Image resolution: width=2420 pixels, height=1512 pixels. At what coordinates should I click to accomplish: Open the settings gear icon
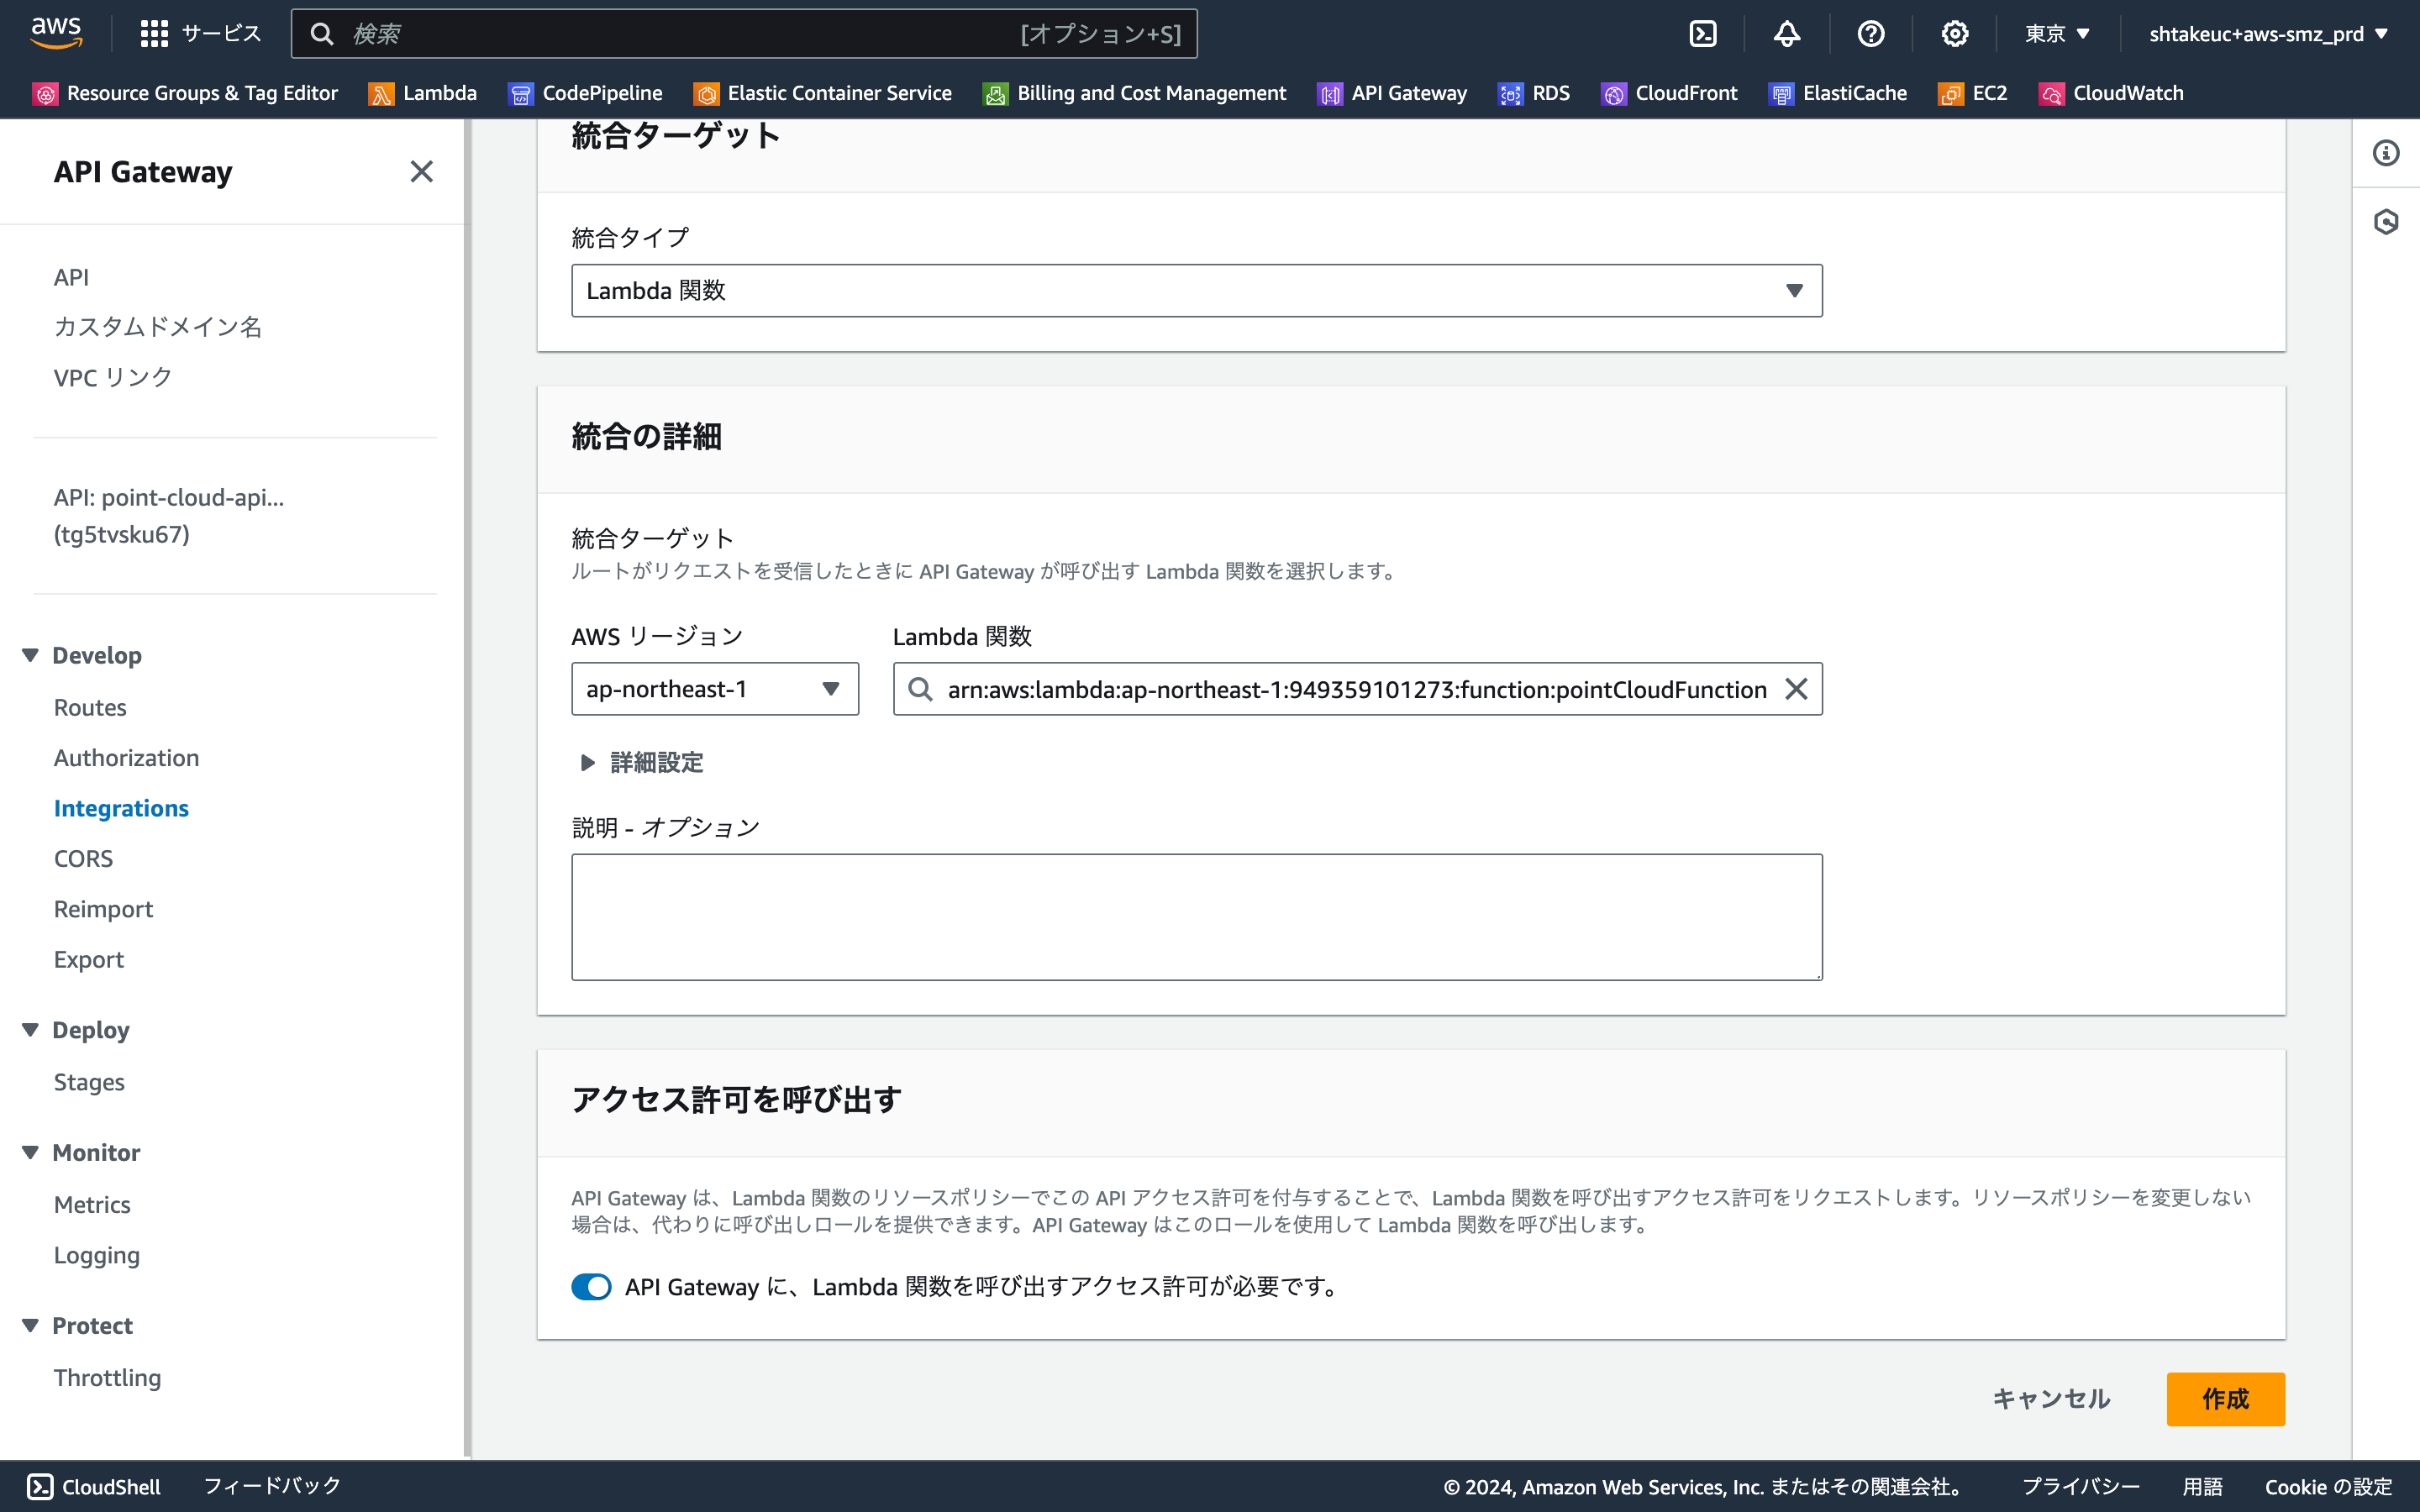(1955, 34)
